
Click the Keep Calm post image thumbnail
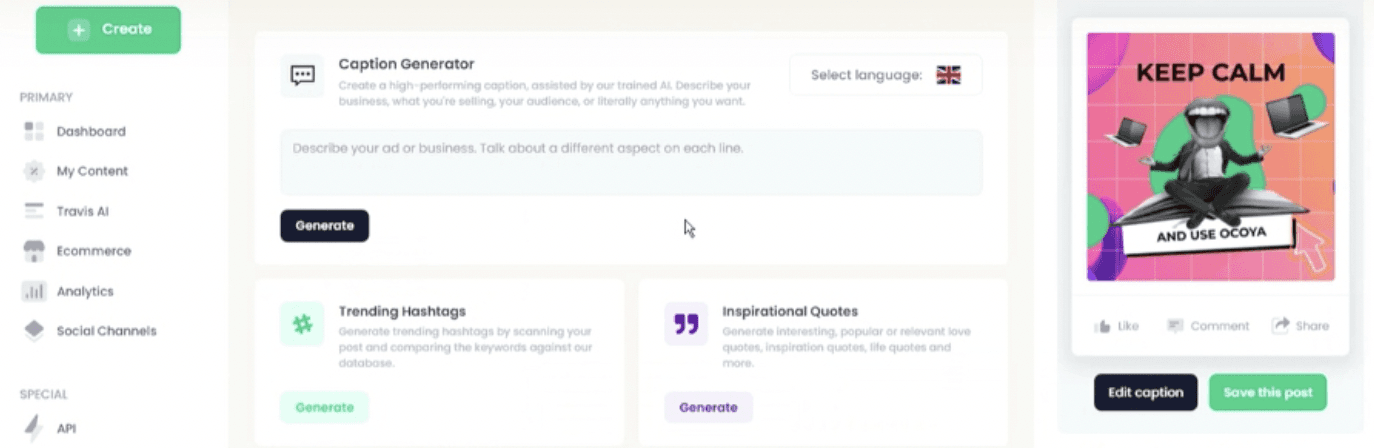click(1210, 157)
